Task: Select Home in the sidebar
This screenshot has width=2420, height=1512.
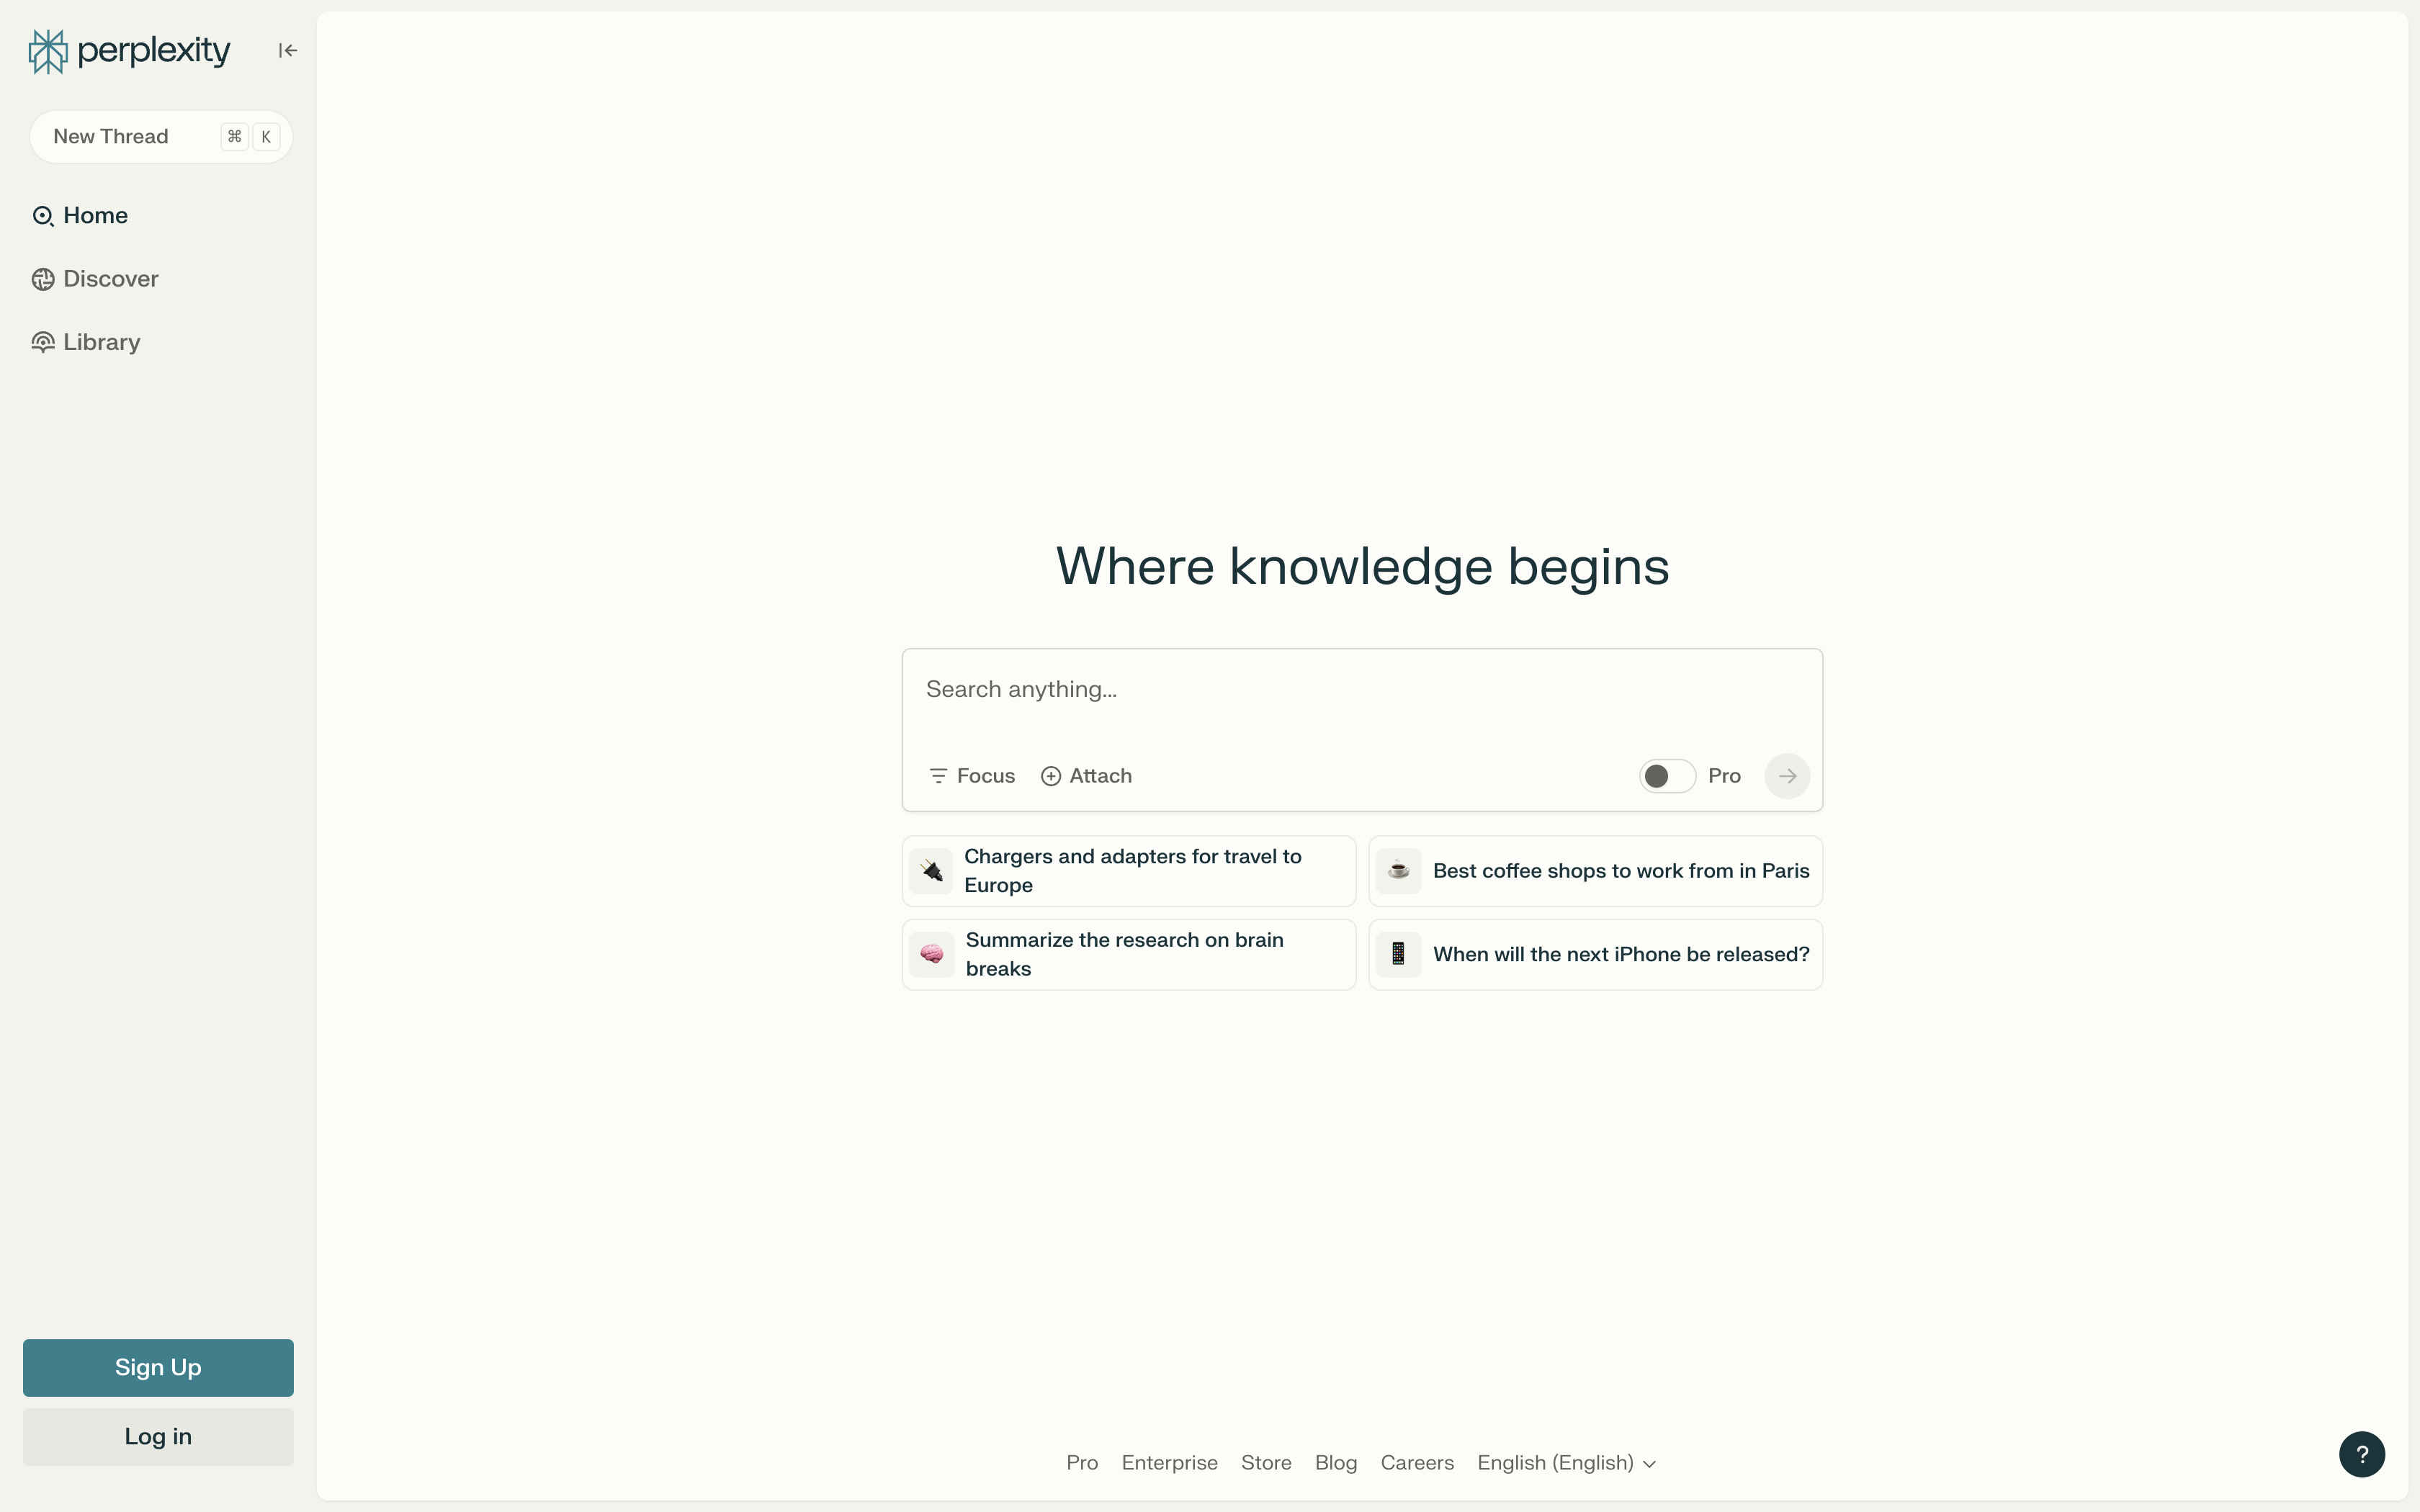Action: [x=95, y=216]
